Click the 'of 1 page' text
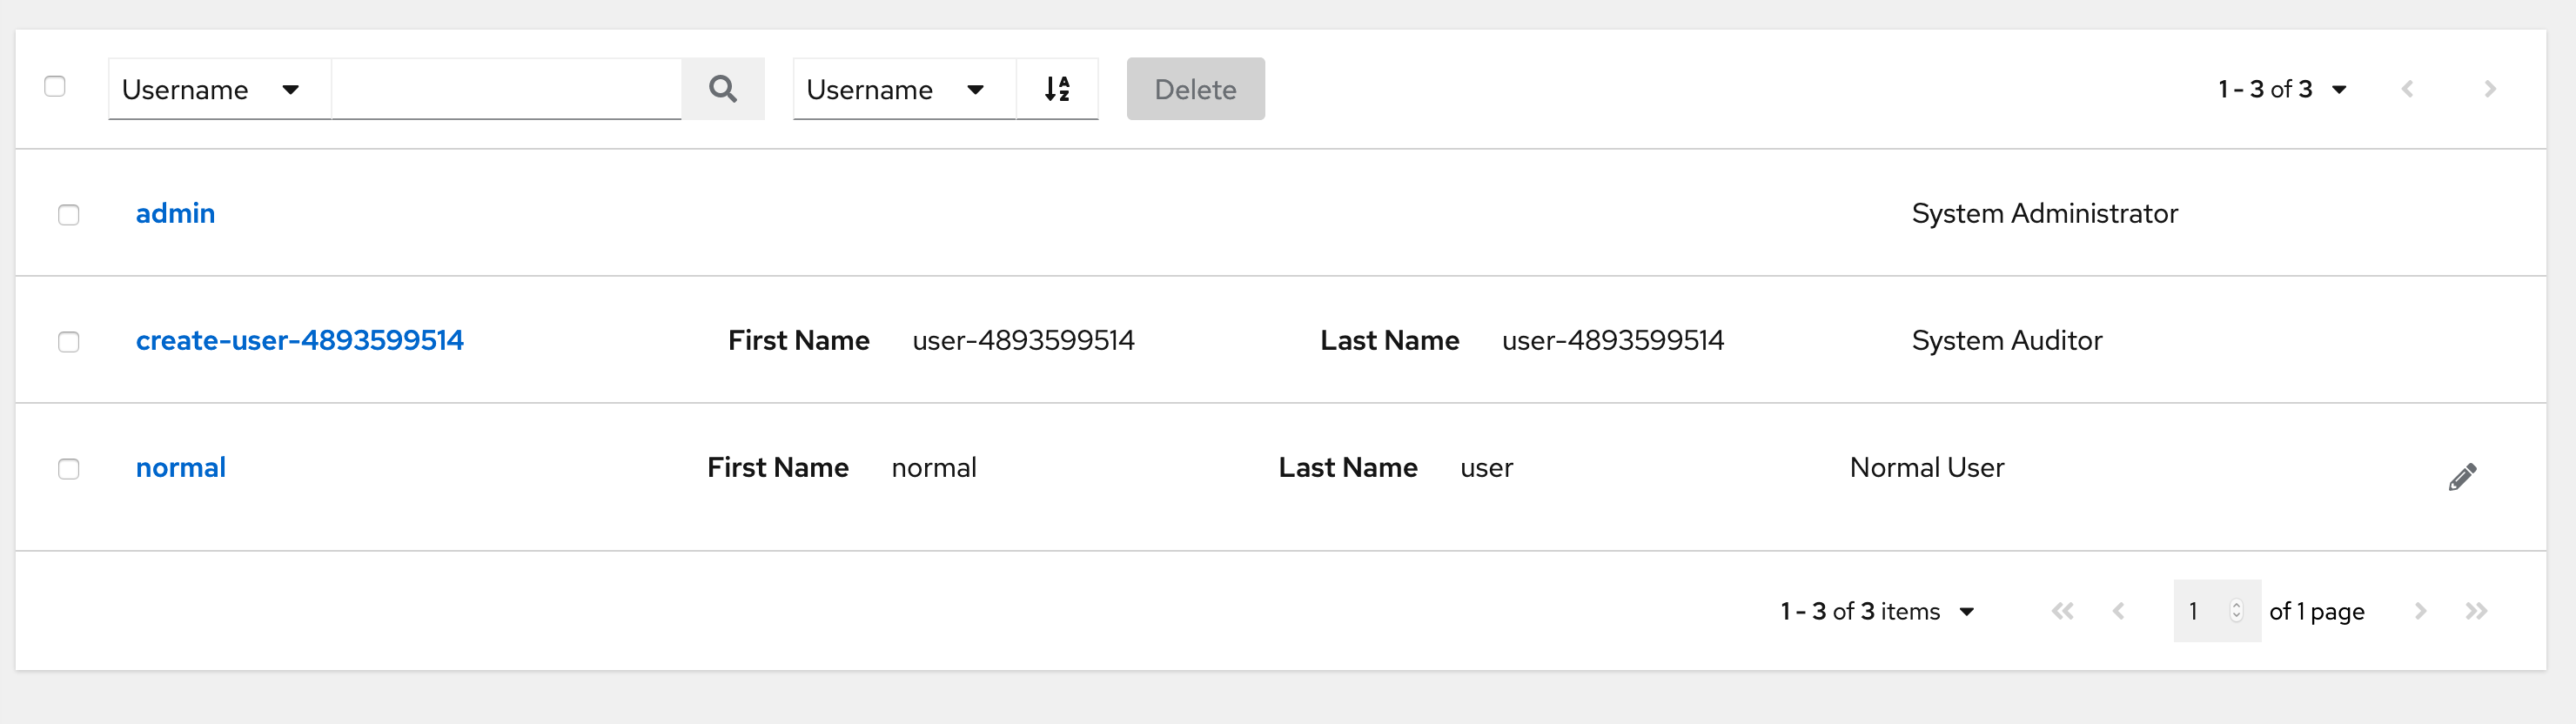This screenshot has width=2576, height=724. [x=2316, y=611]
